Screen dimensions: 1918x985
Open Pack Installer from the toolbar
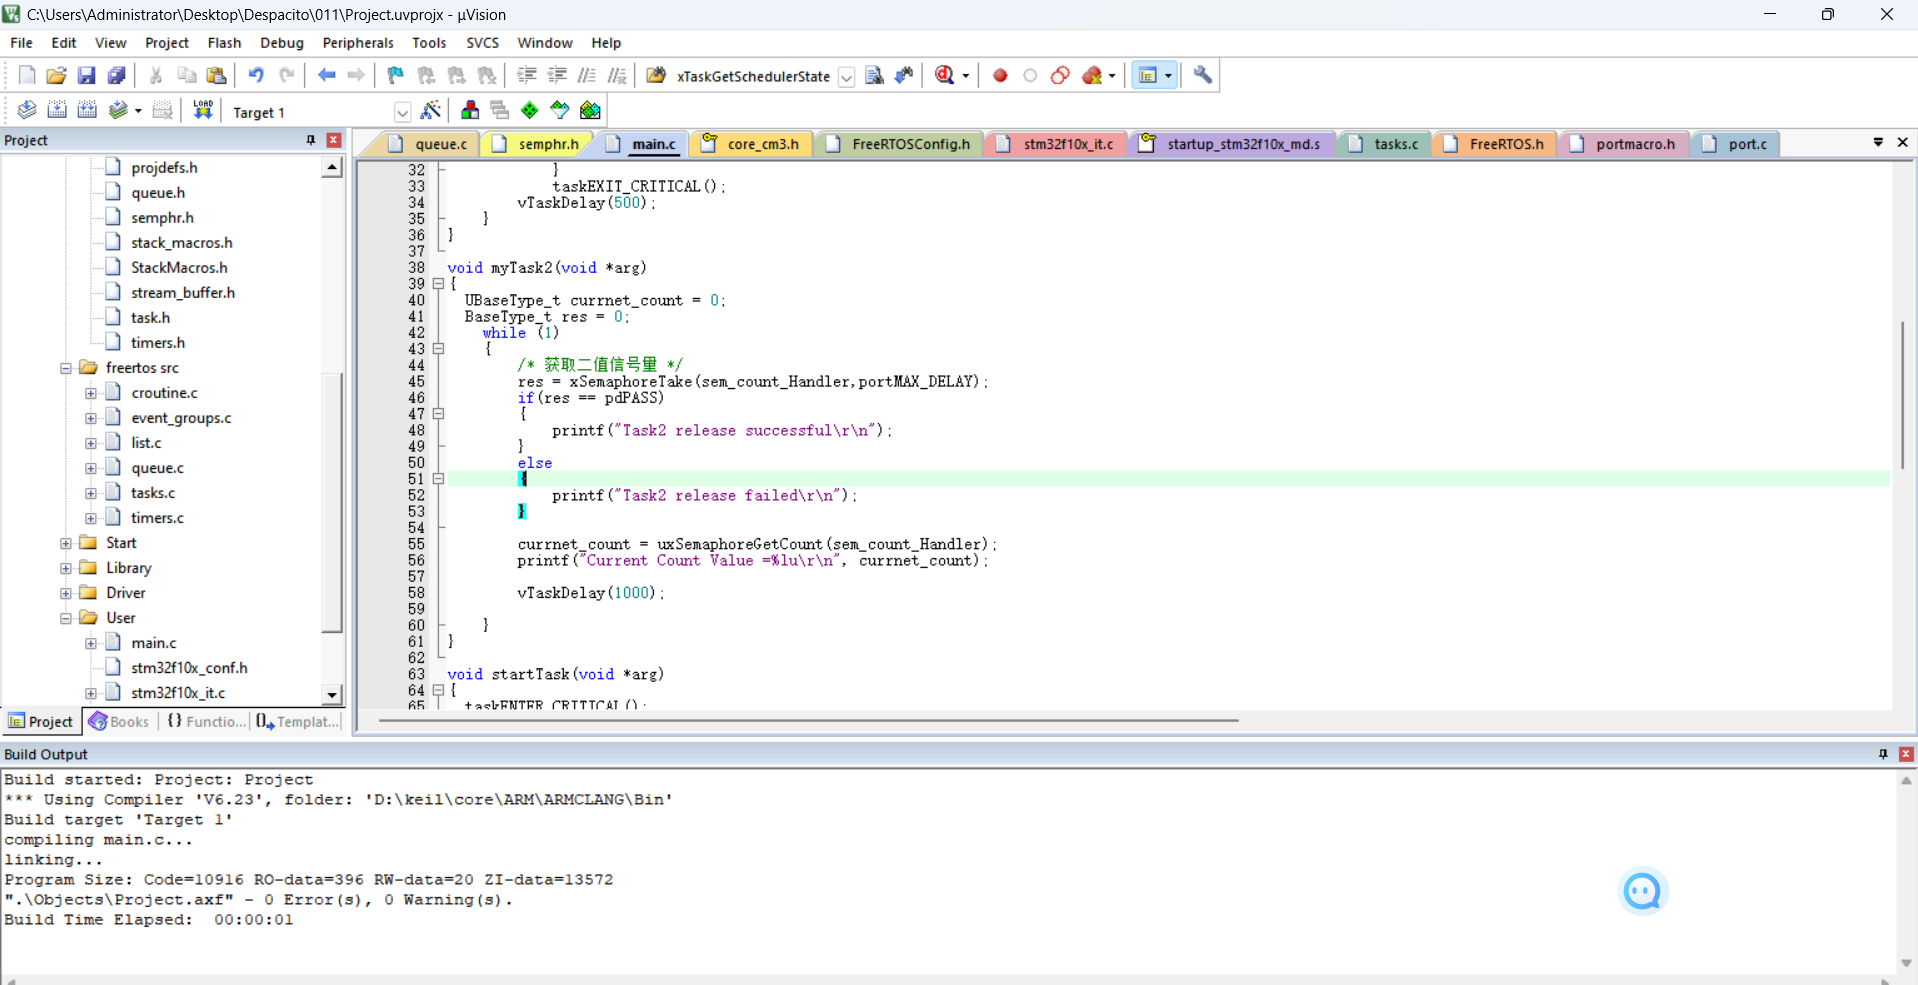coord(591,110)
